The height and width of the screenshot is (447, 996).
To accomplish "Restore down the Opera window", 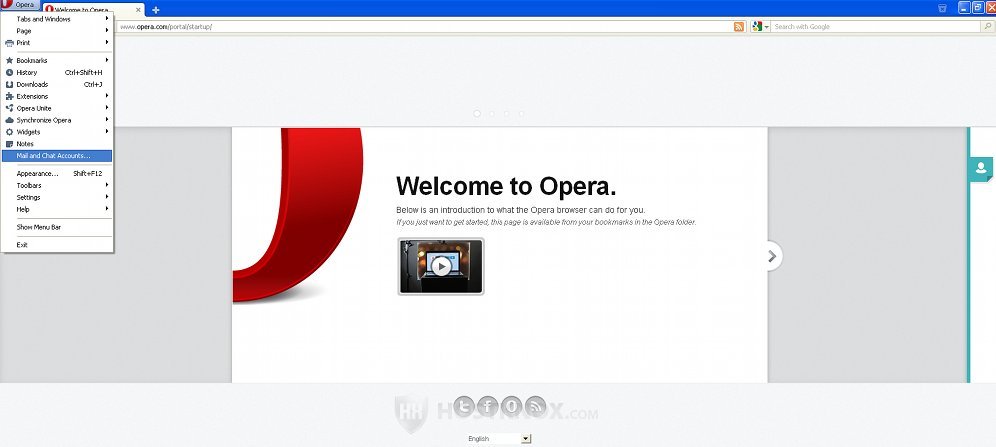I will pos(978,8).
